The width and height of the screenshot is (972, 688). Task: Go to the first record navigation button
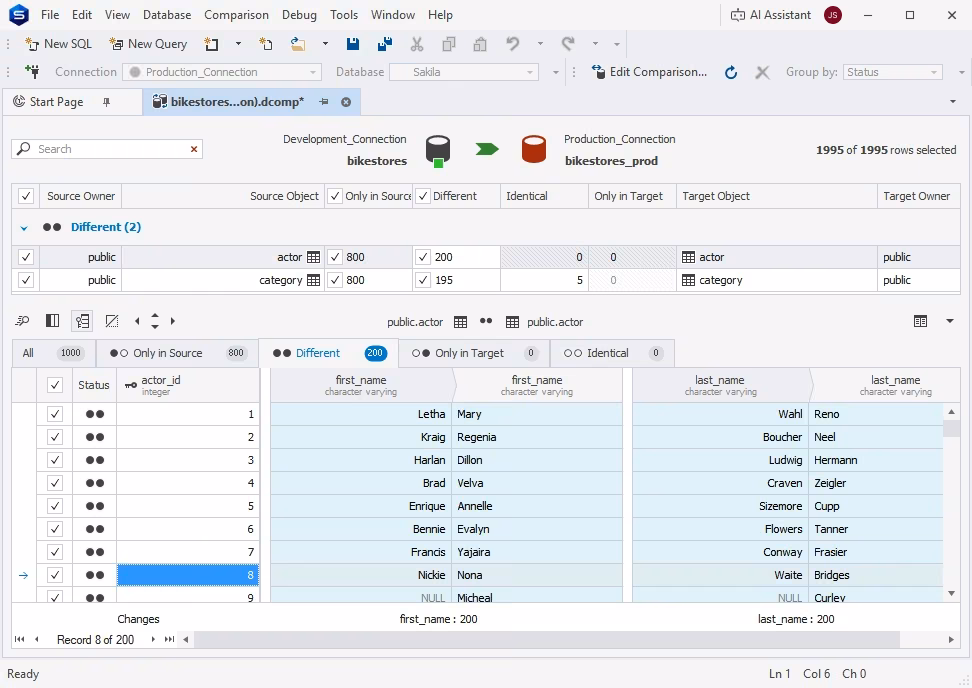[19, 639]
